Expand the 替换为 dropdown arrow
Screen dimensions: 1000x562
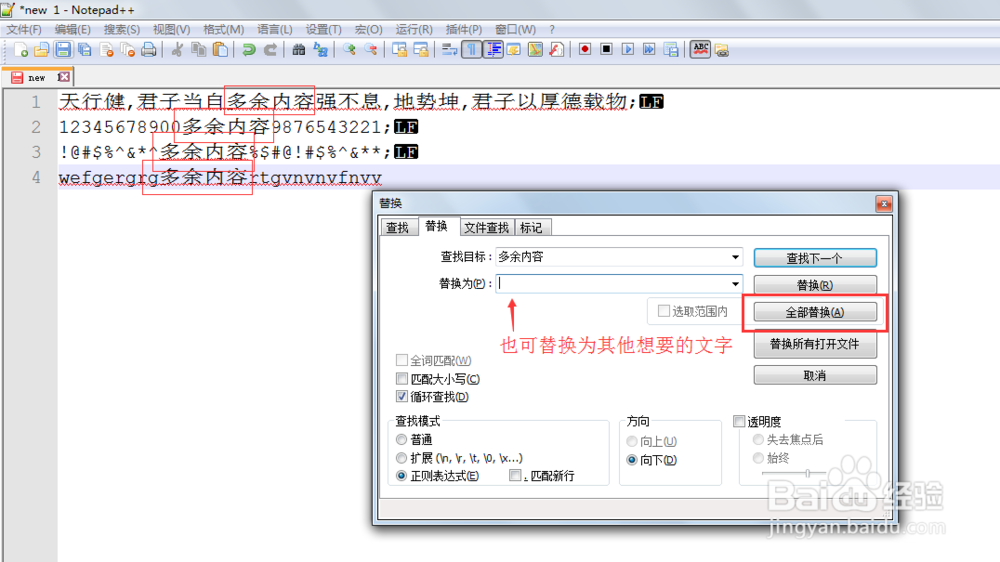click(x=735, y=284)
